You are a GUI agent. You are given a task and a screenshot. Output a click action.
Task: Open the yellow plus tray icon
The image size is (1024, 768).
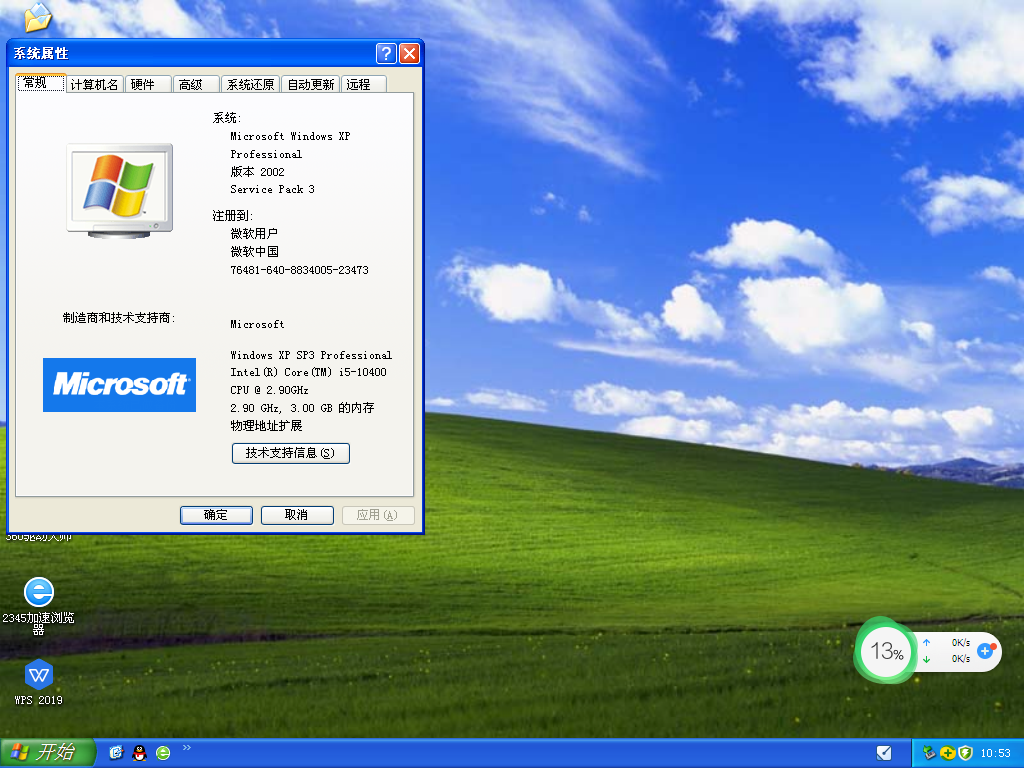tap(947, 753)
